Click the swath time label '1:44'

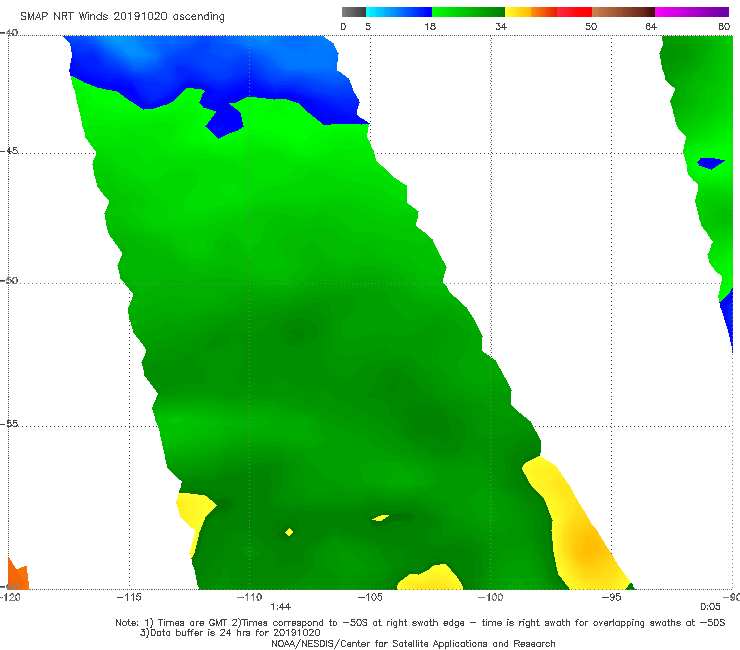coord(280,607)
